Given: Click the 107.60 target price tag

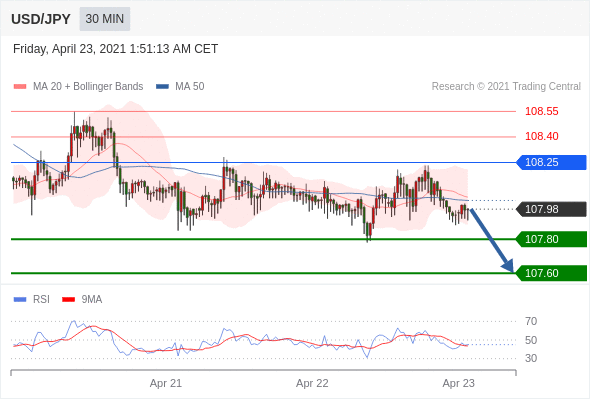Looking at the screenshot, I should [x=552, y=273].
